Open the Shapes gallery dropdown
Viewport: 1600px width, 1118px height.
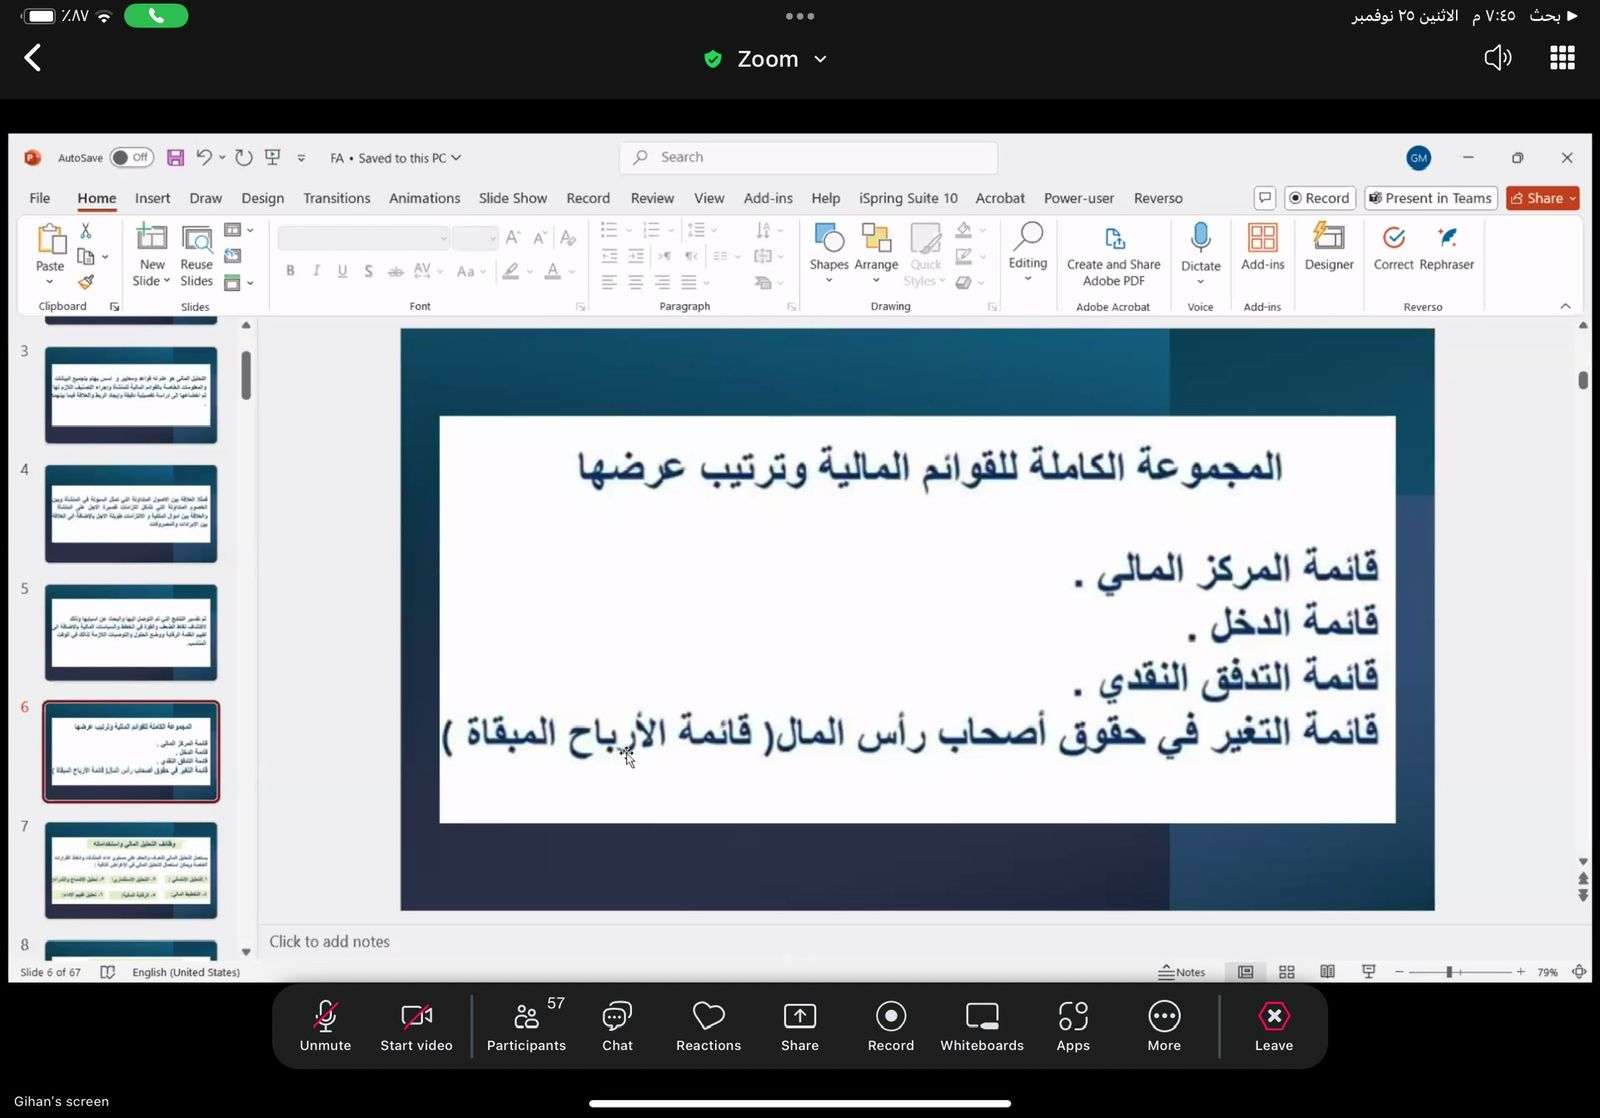point(828,250)
